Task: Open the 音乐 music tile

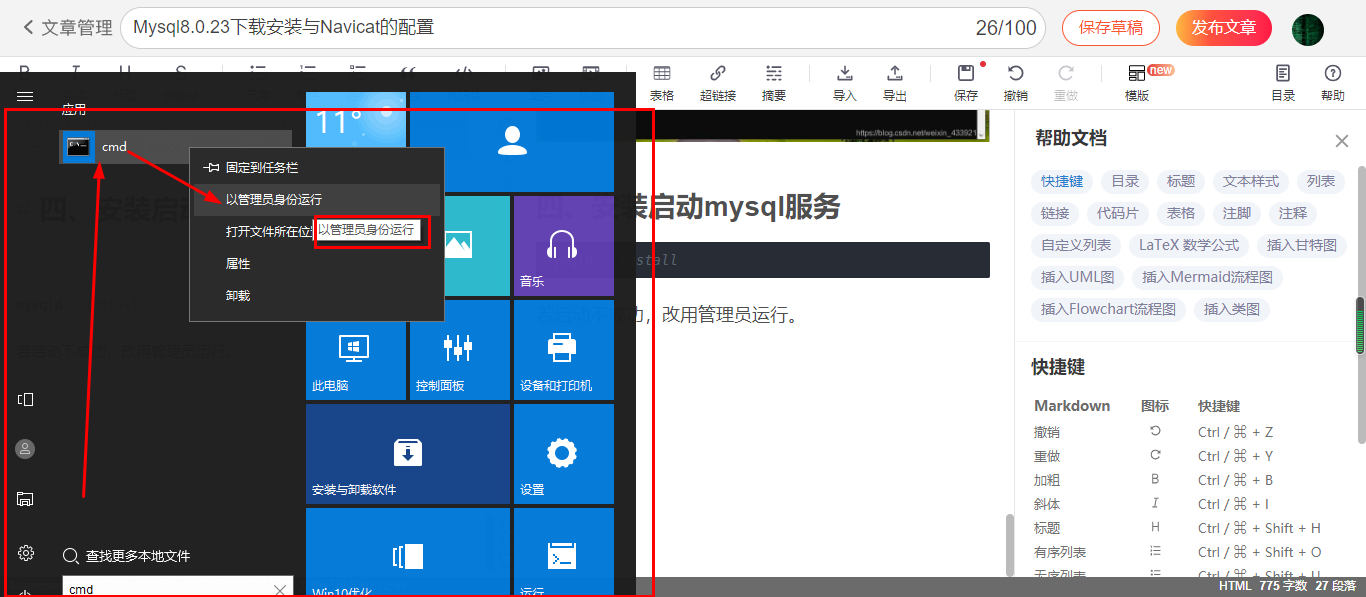Action: [563, 245]
